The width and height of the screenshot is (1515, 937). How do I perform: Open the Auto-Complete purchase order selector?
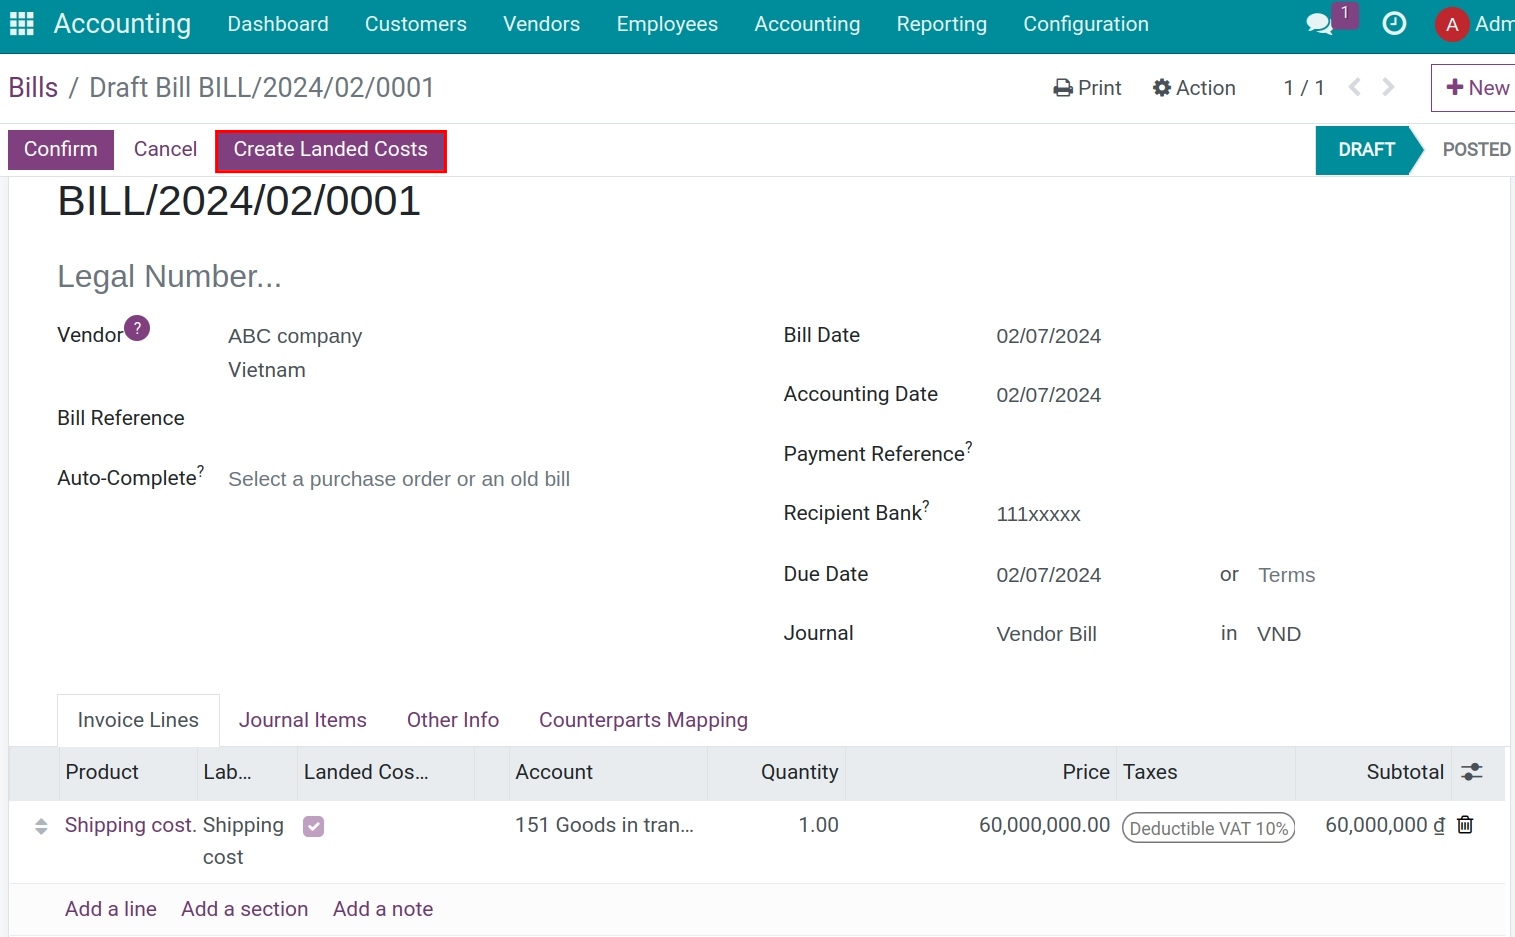(x=399, y=479)
